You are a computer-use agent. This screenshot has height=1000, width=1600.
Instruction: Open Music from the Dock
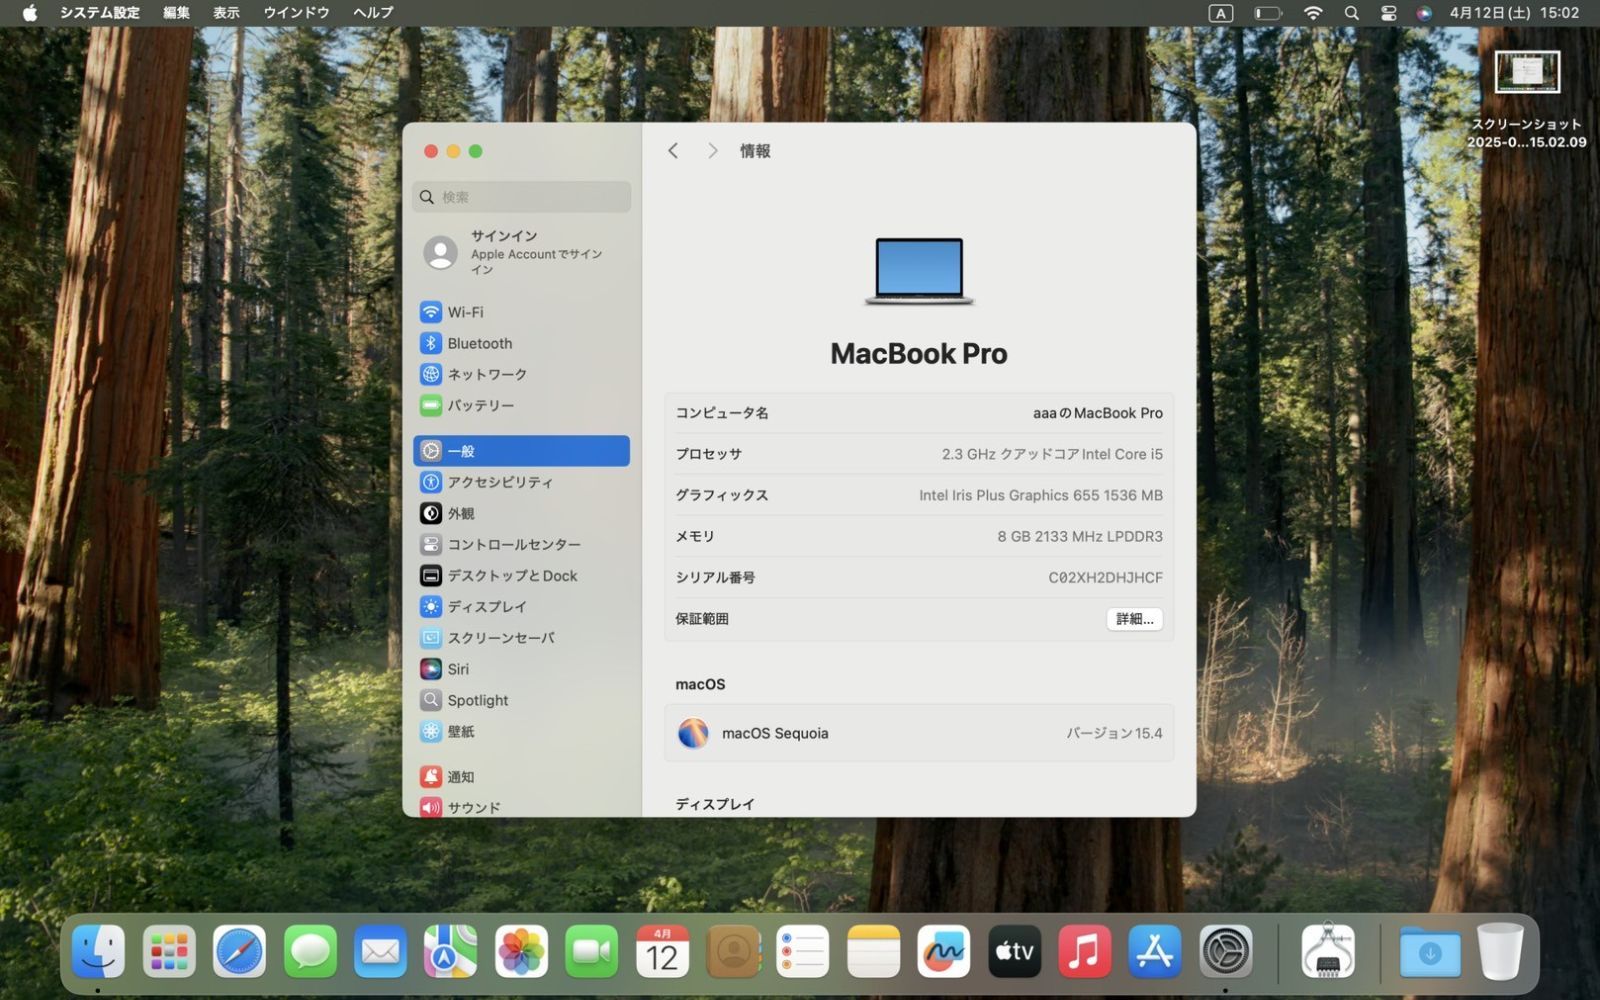1084,951
